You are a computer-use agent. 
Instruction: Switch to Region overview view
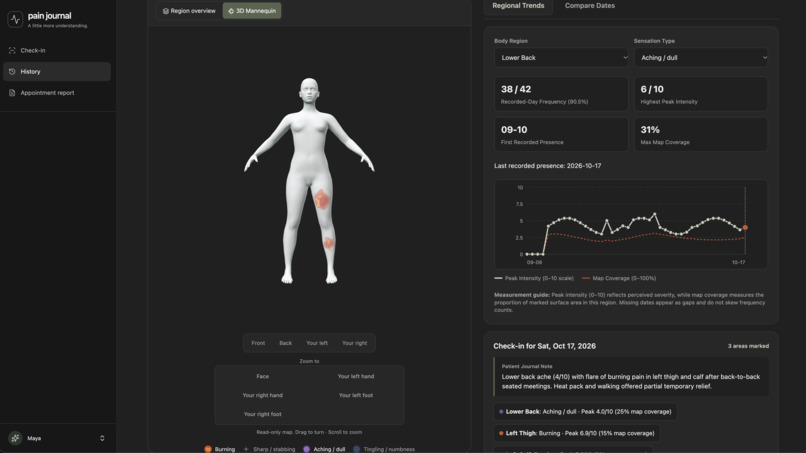tap(189, 11)
